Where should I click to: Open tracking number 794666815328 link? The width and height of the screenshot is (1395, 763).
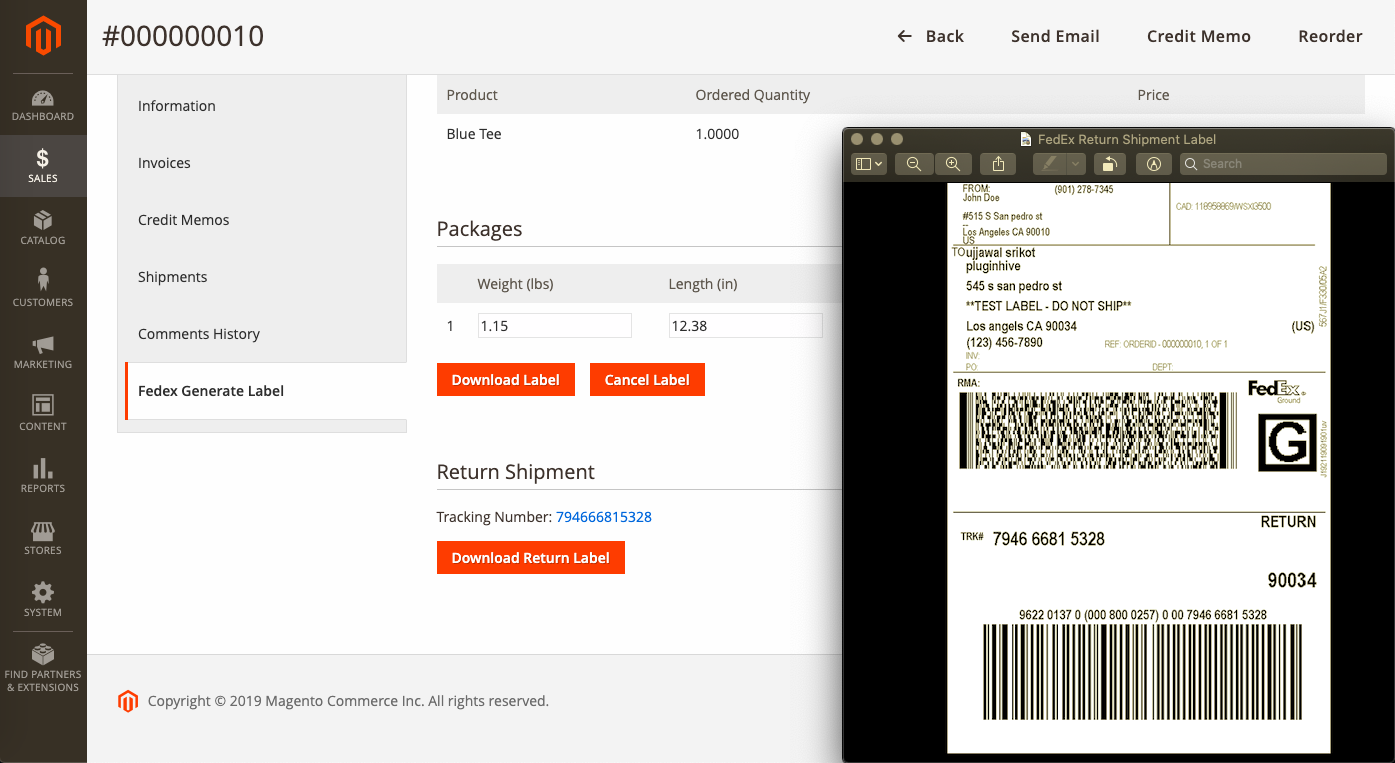604,517
